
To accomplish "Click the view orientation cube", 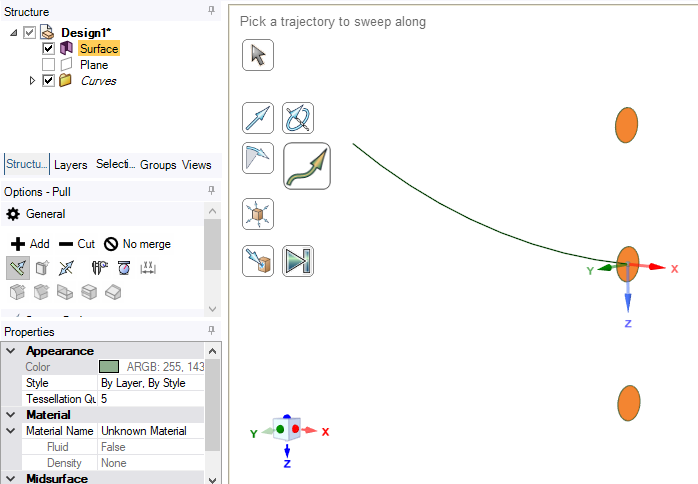I will 287,429.
